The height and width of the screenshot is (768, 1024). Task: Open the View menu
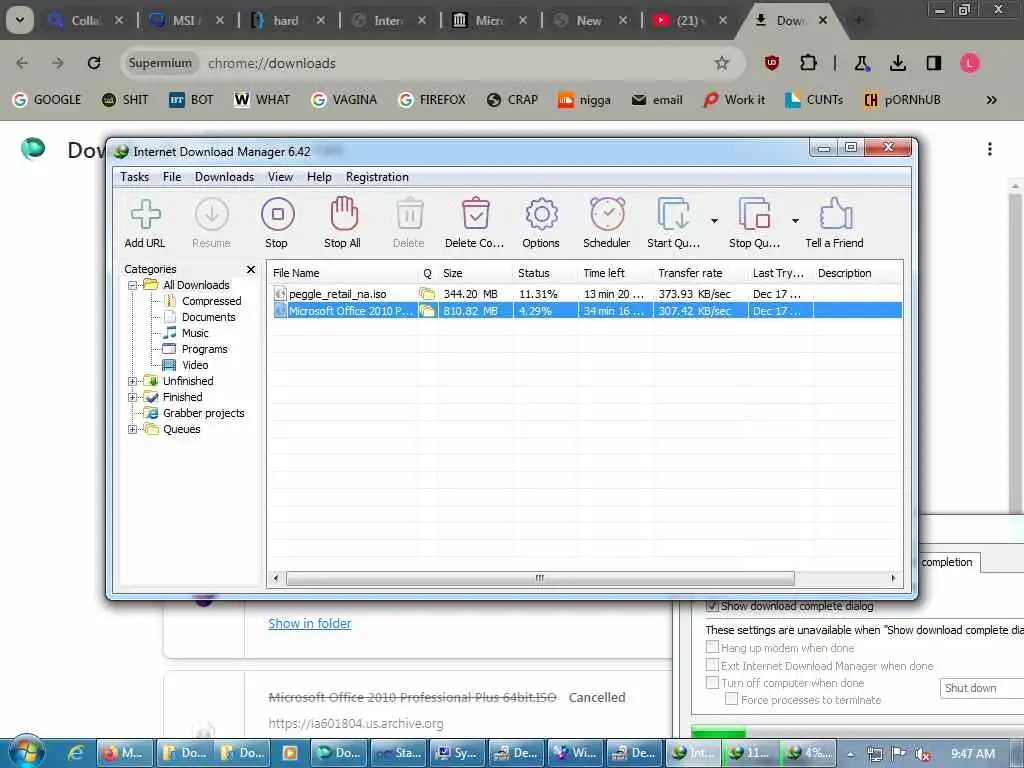[280, 177]
